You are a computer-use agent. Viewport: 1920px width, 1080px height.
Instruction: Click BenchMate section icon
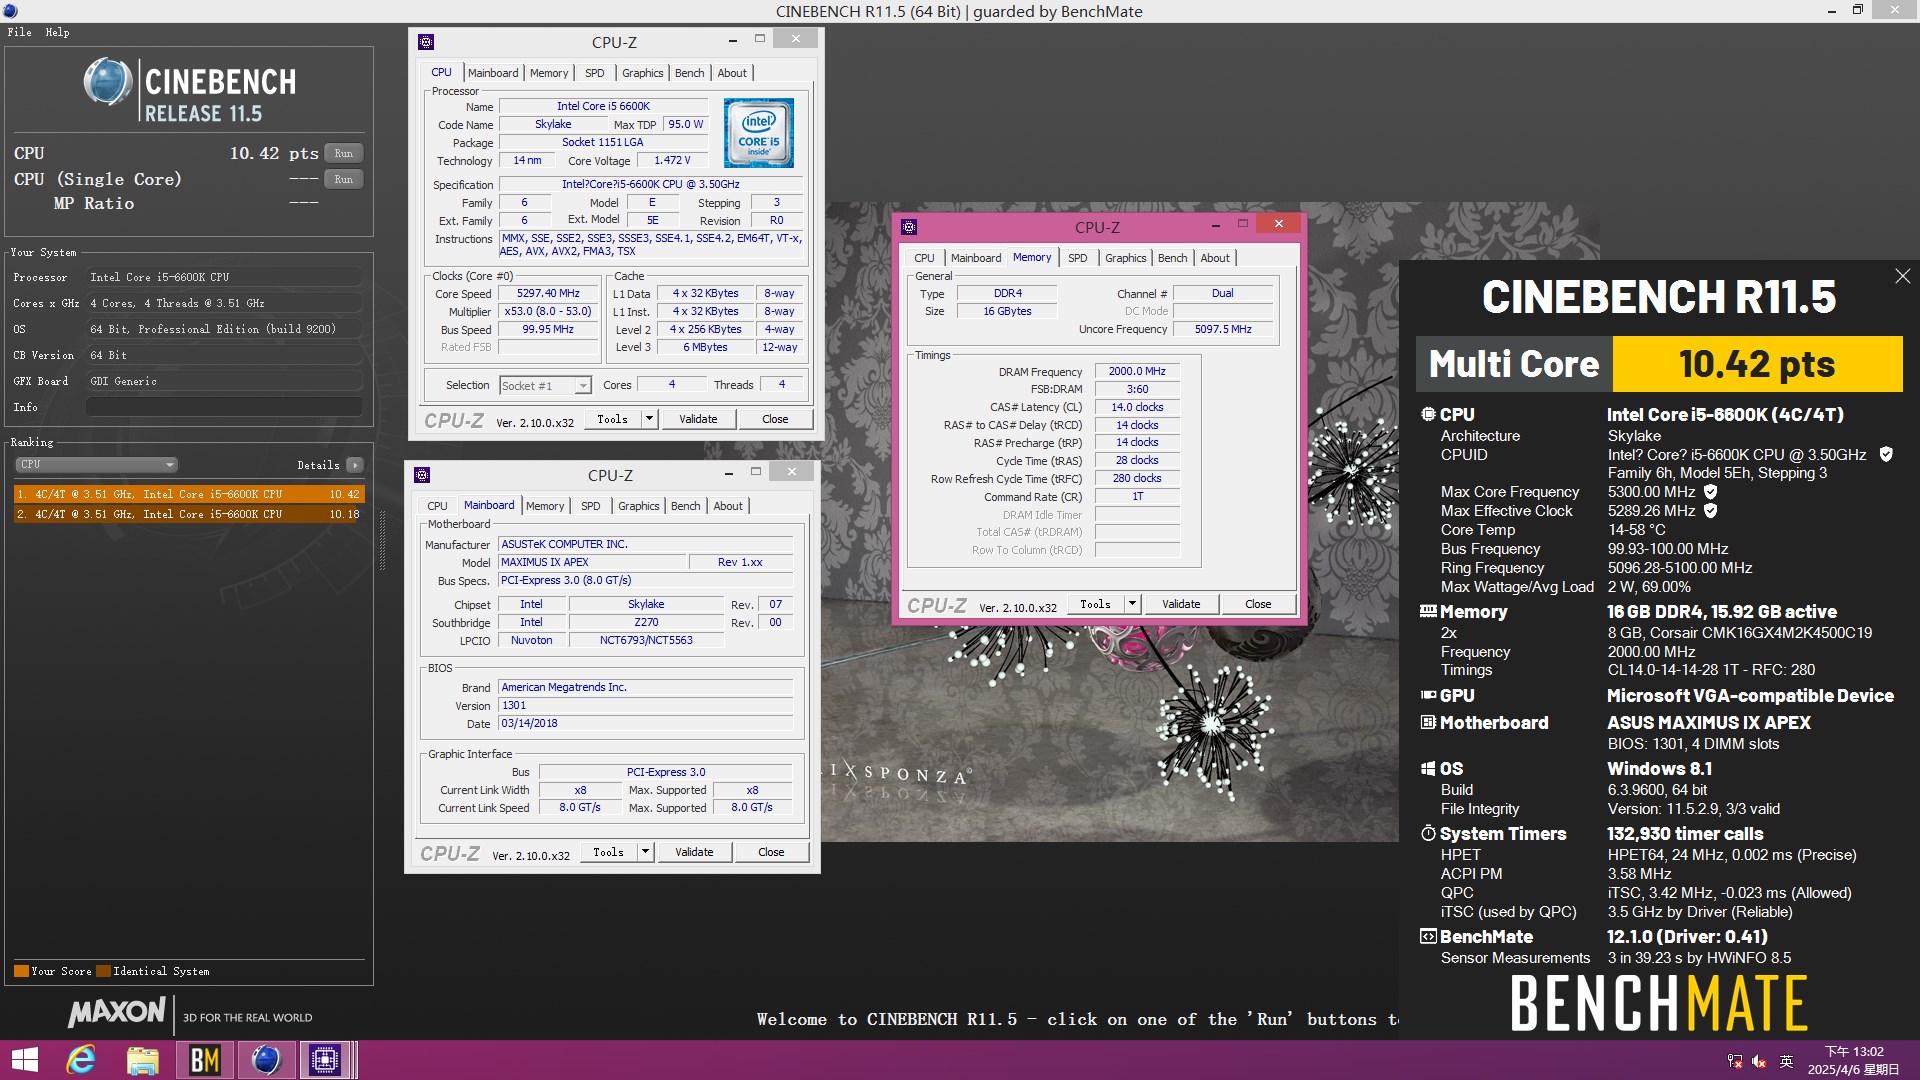pyautogui.click(x=1428, y=936)
